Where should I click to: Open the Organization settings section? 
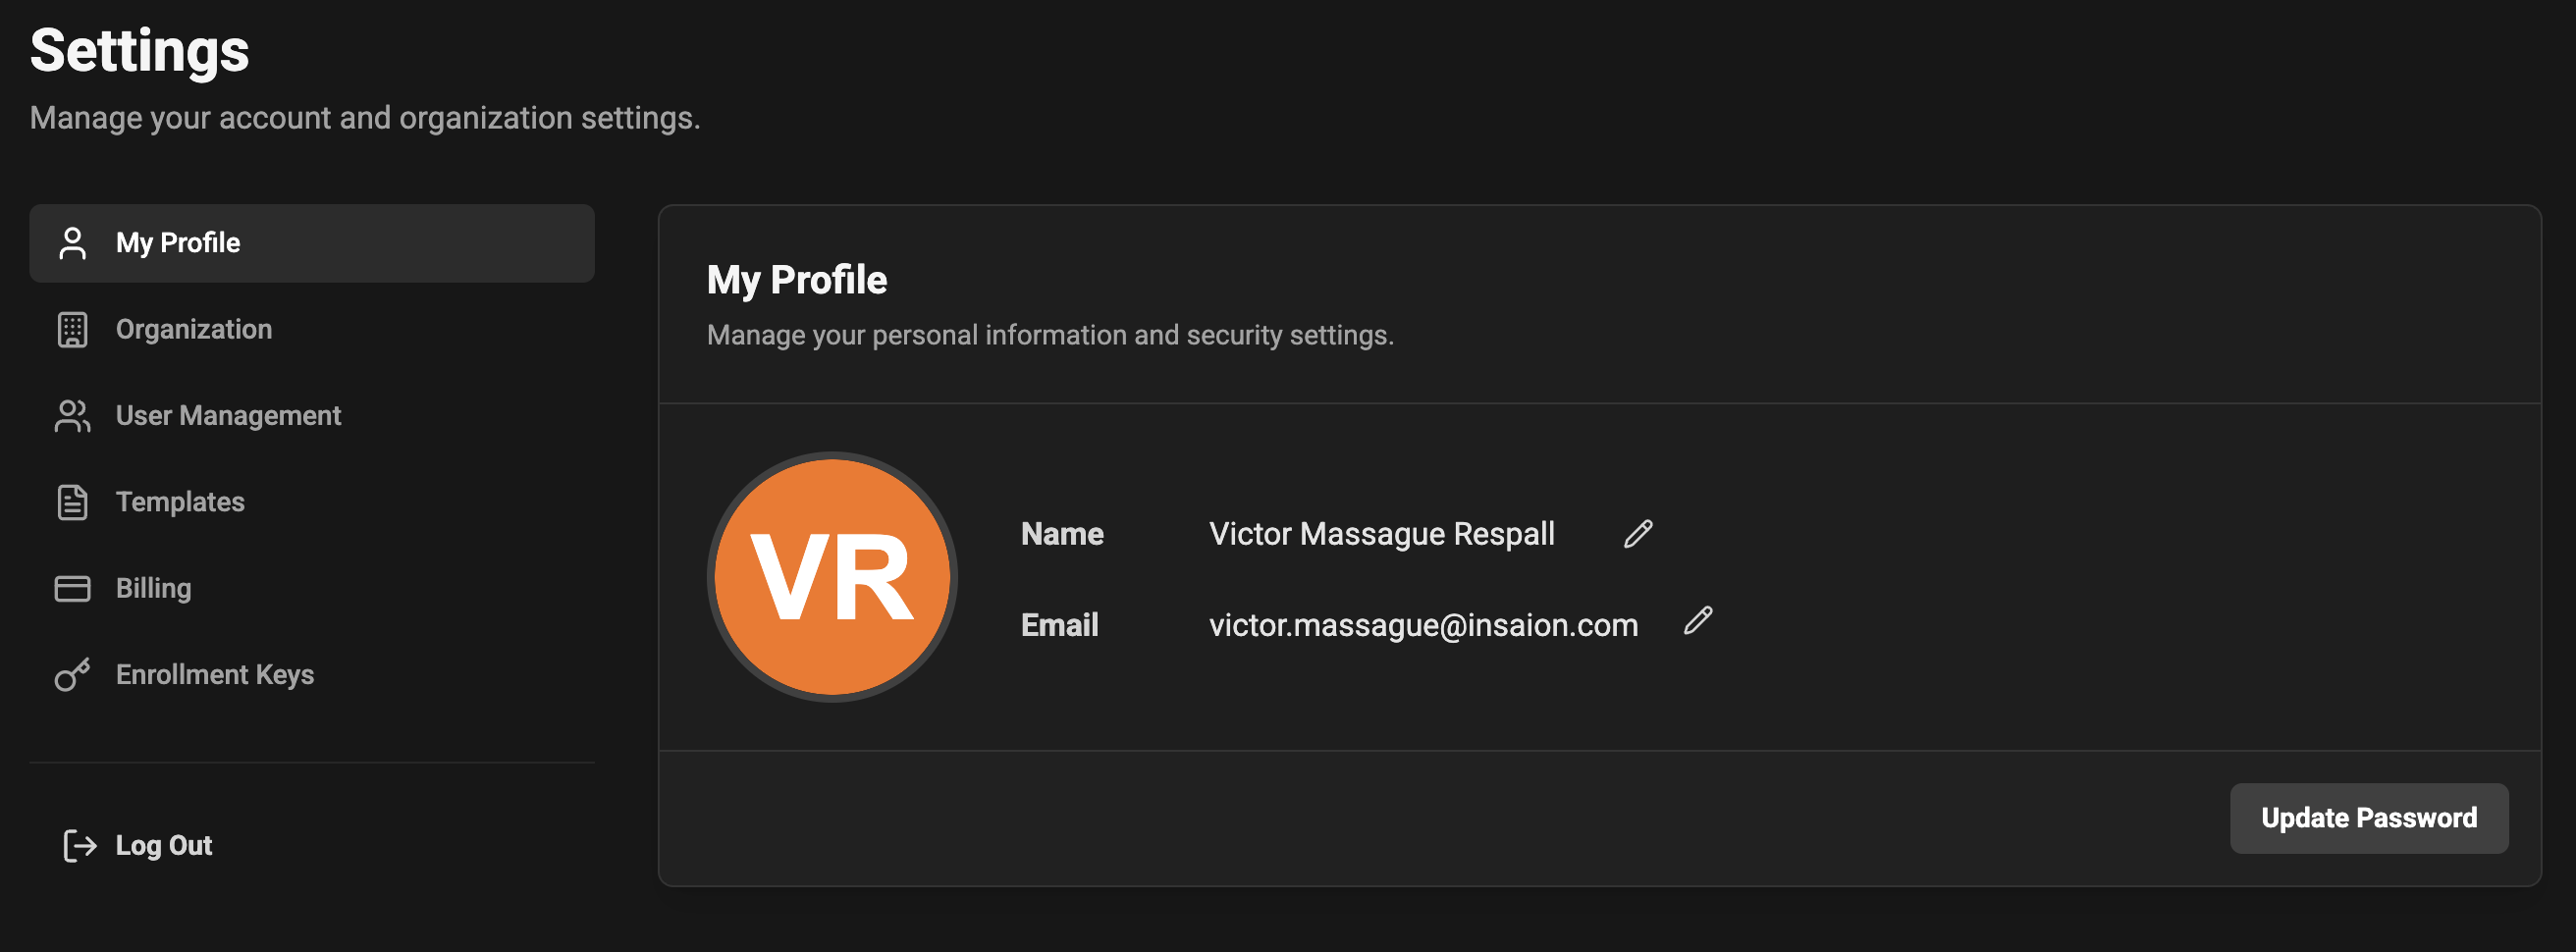click(194, 328)
